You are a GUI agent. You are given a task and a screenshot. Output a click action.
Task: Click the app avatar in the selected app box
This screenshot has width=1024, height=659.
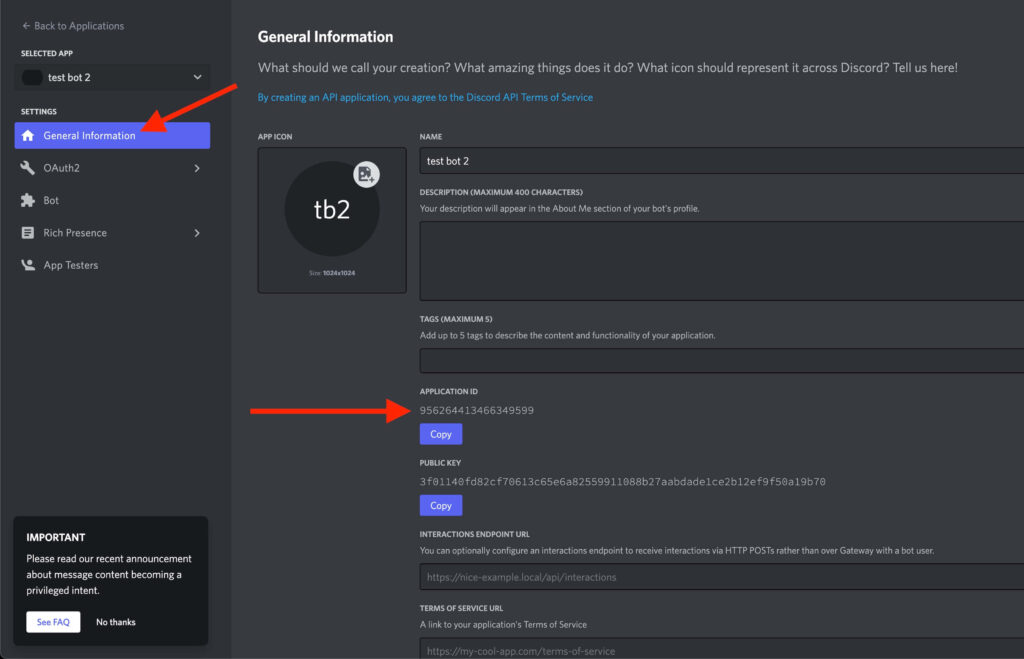[x=32, y=77]
